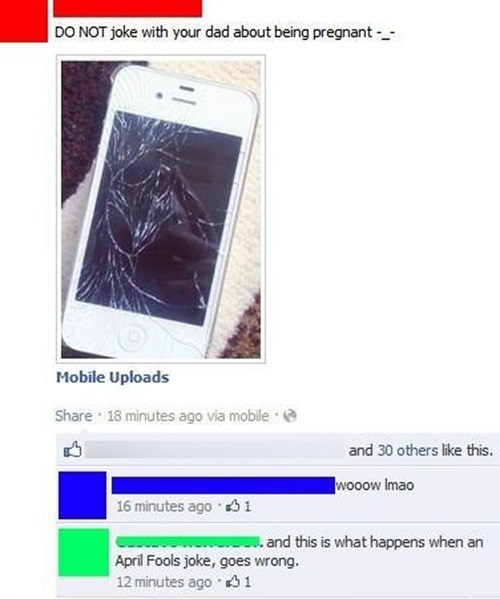Open the blue commenter's avatar
The image size is (500, 599).
pyautogui.click(x=83, y=495)
